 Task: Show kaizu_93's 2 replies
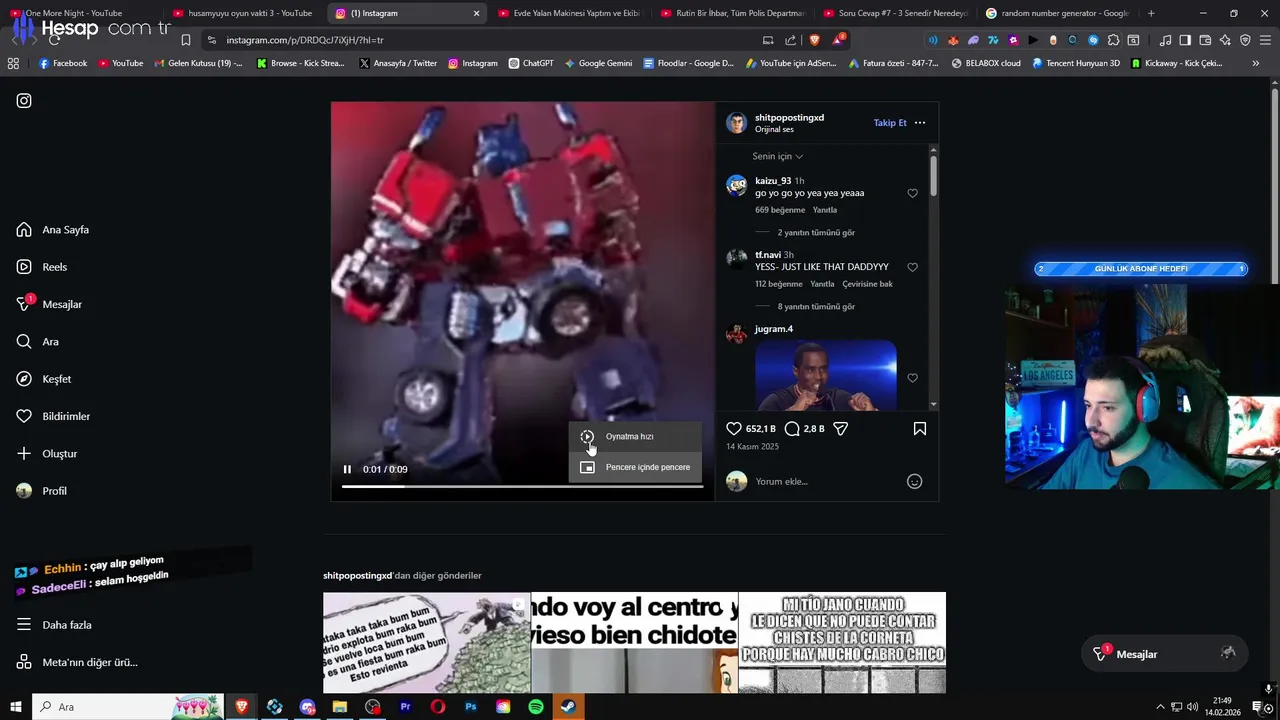816,232
